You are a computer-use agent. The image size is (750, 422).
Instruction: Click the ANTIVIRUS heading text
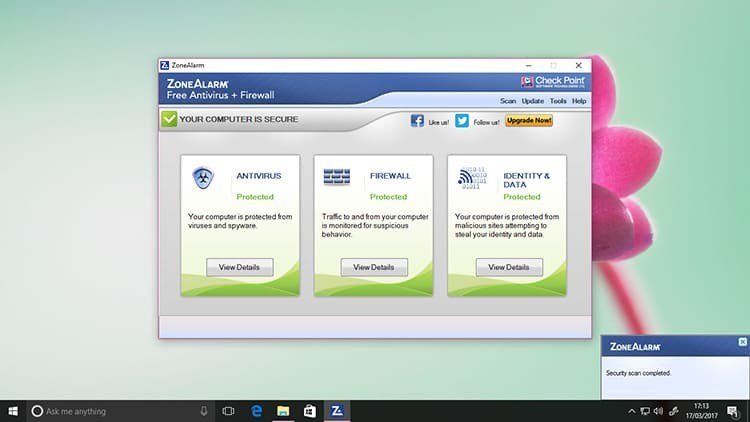pos(259,176)
